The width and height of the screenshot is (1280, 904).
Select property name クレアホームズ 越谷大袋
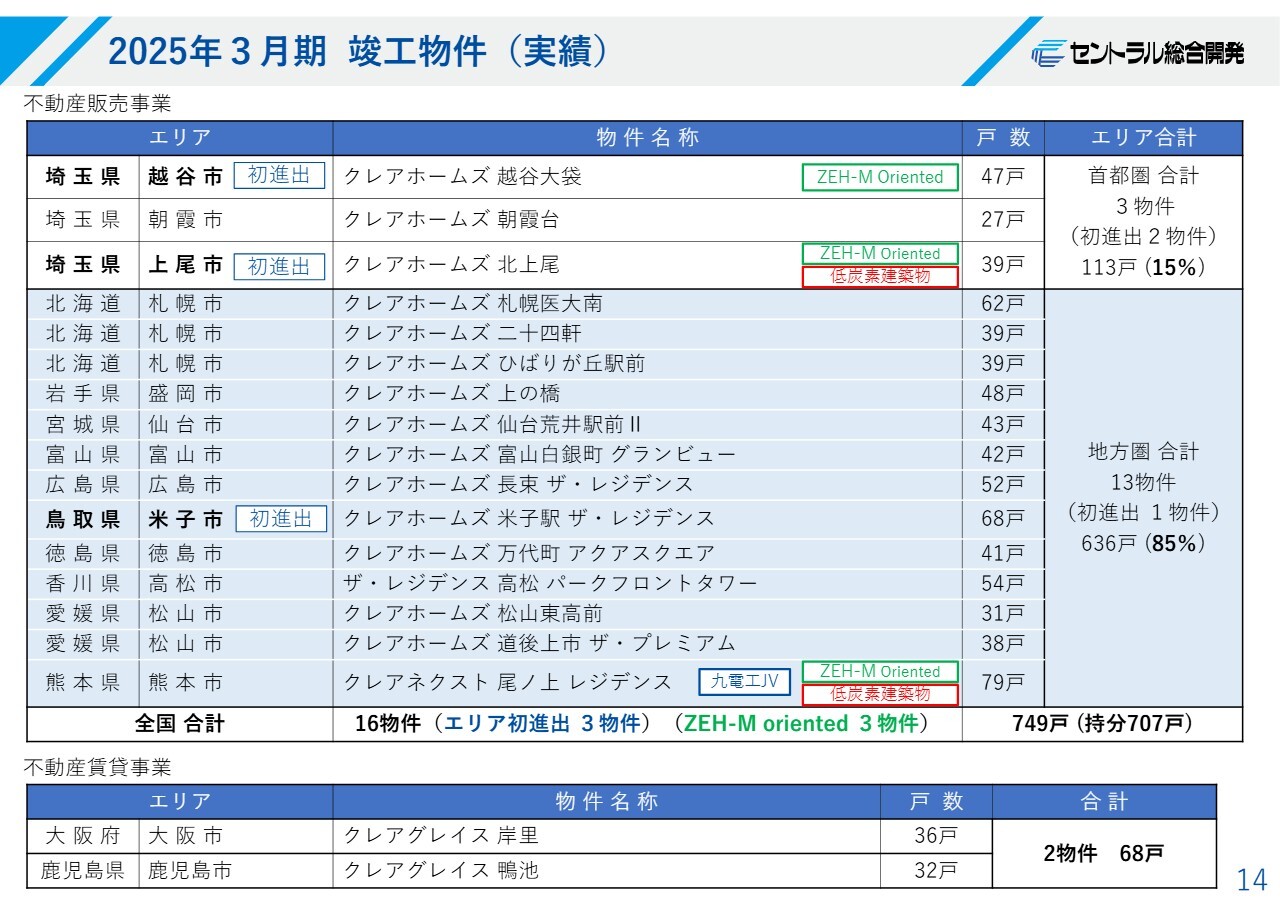462,177
